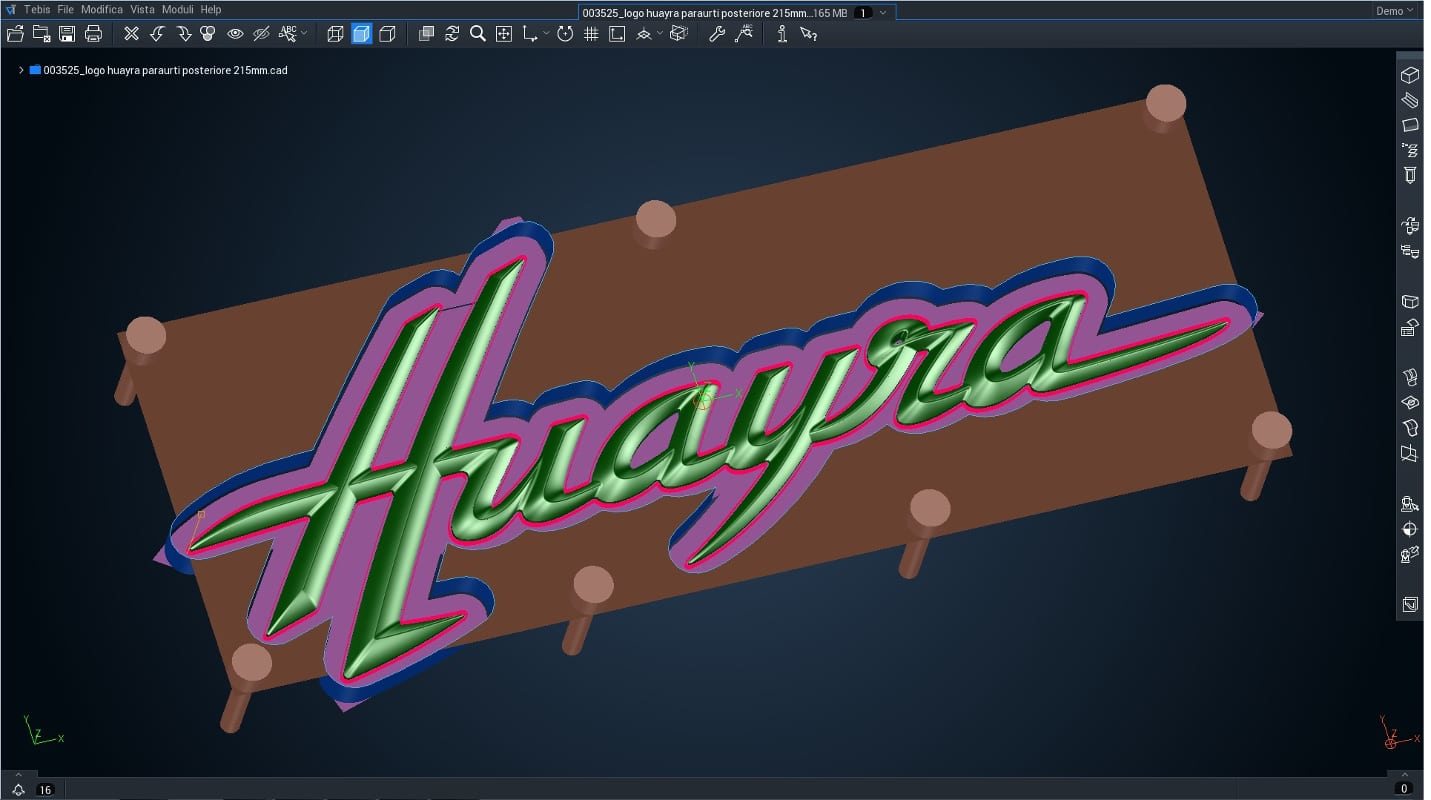Open dropdown next to work plane icon
The height and width of the screenshot is (800, 1431).
tap(660, 34)
